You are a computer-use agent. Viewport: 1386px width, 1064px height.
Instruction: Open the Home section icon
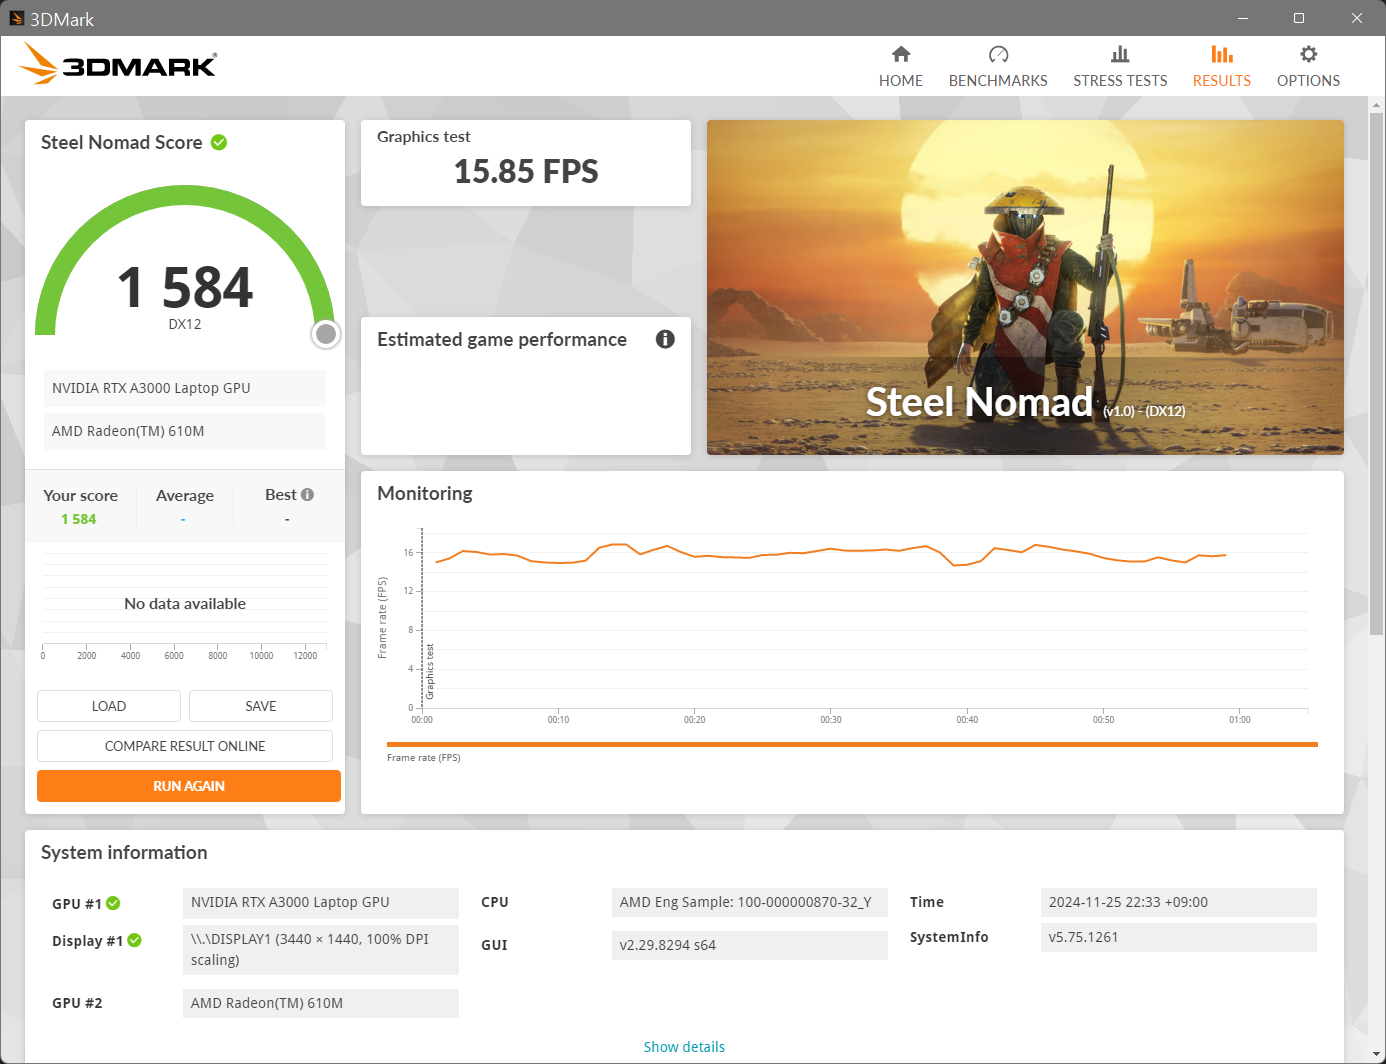901,54
